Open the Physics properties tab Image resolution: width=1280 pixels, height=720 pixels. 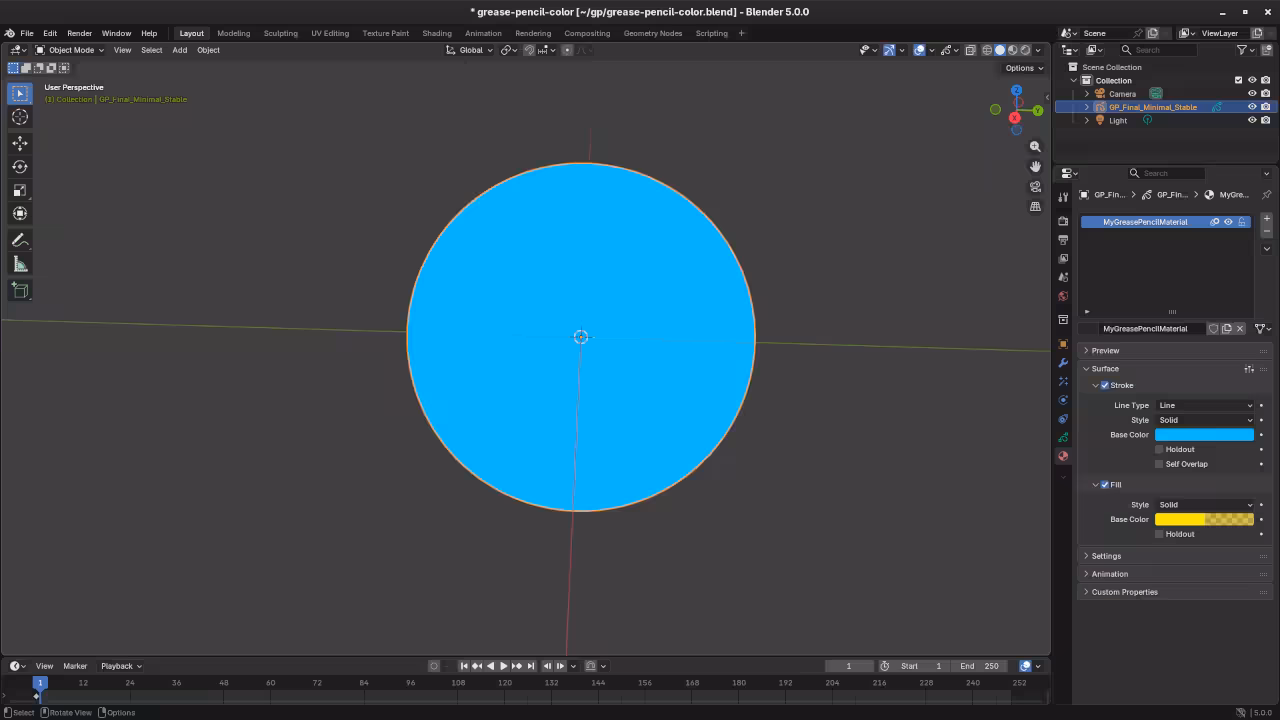pos(1063,400)
